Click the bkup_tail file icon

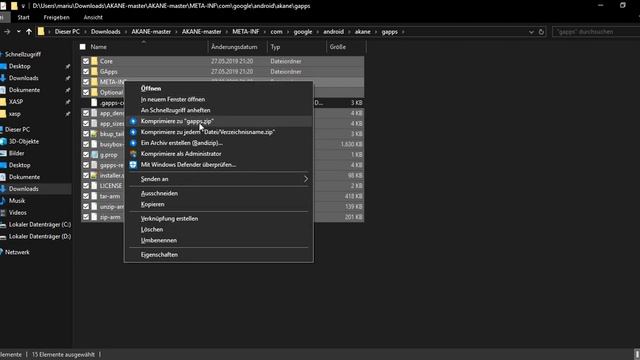coord(94,134)
